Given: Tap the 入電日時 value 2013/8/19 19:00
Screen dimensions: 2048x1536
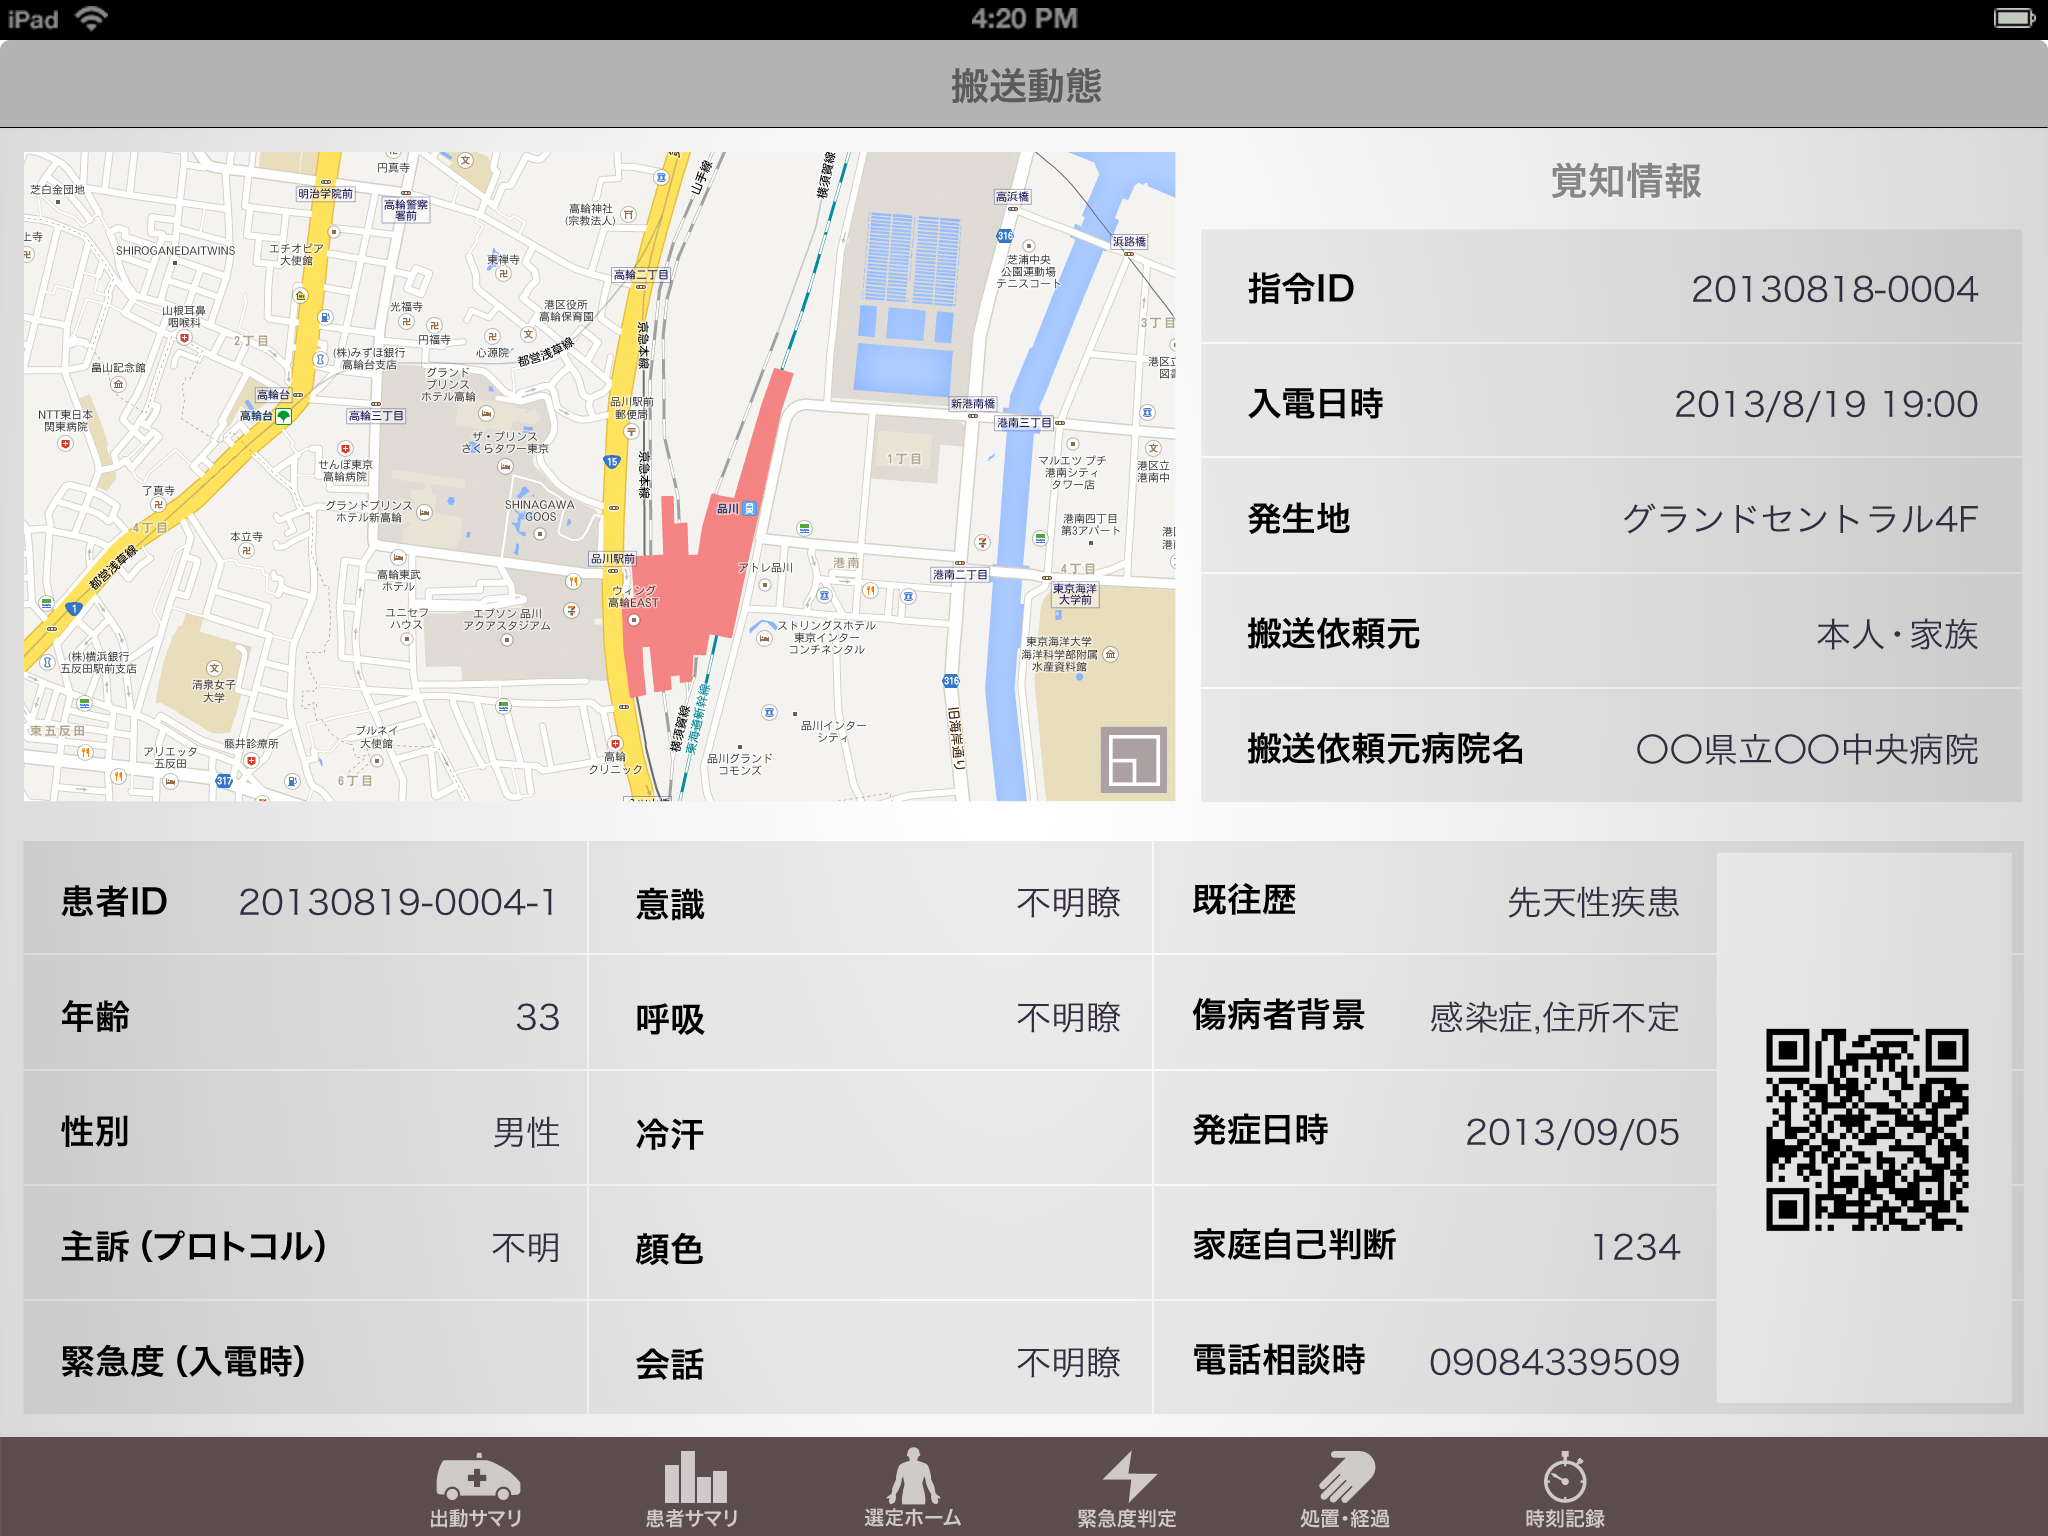Looking at the screenshot, I should pos(1825,404).
